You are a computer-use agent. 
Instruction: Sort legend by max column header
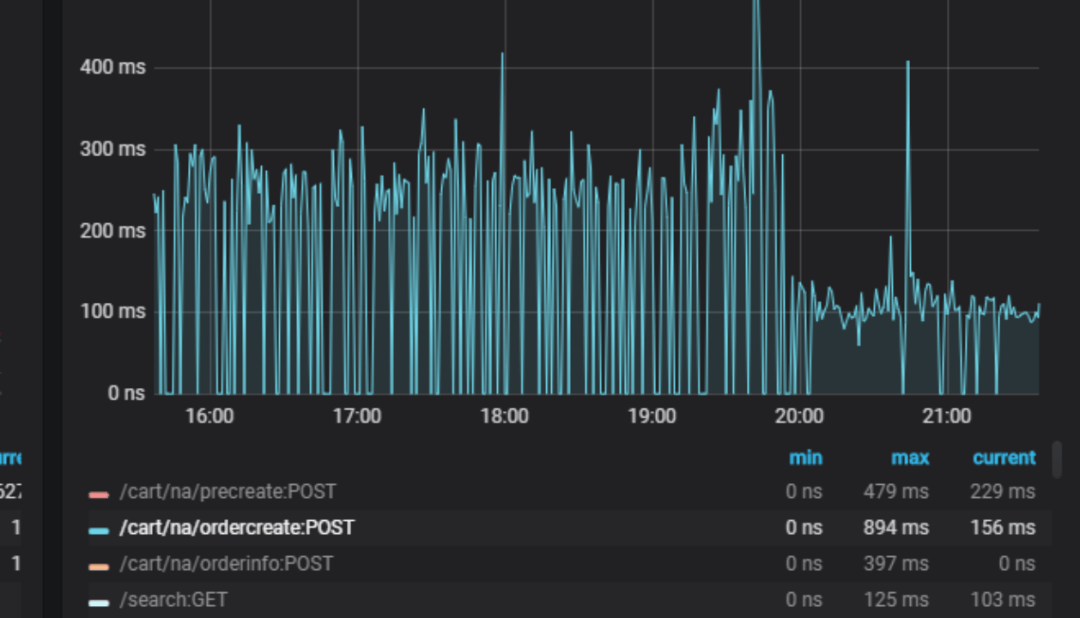(910, 458)
